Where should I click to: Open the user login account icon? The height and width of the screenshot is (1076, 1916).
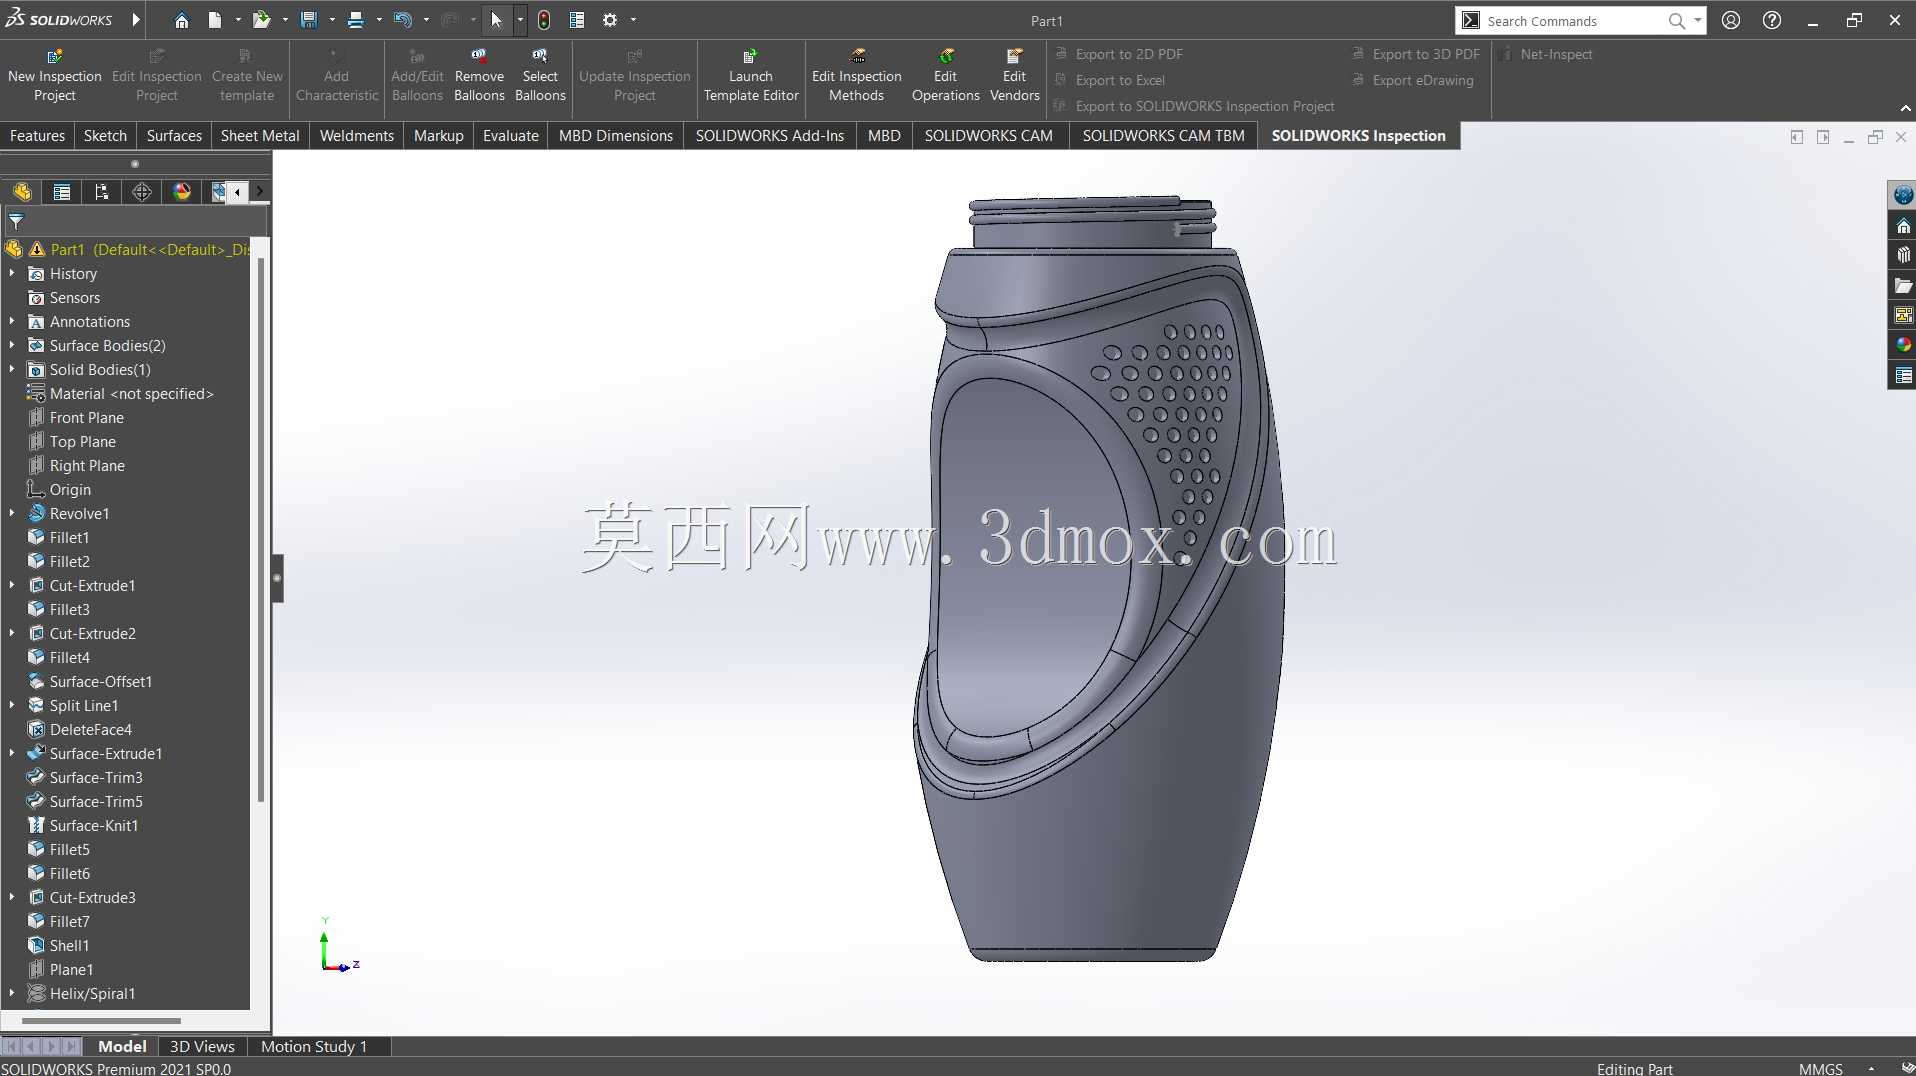(x=1731, y=20)
